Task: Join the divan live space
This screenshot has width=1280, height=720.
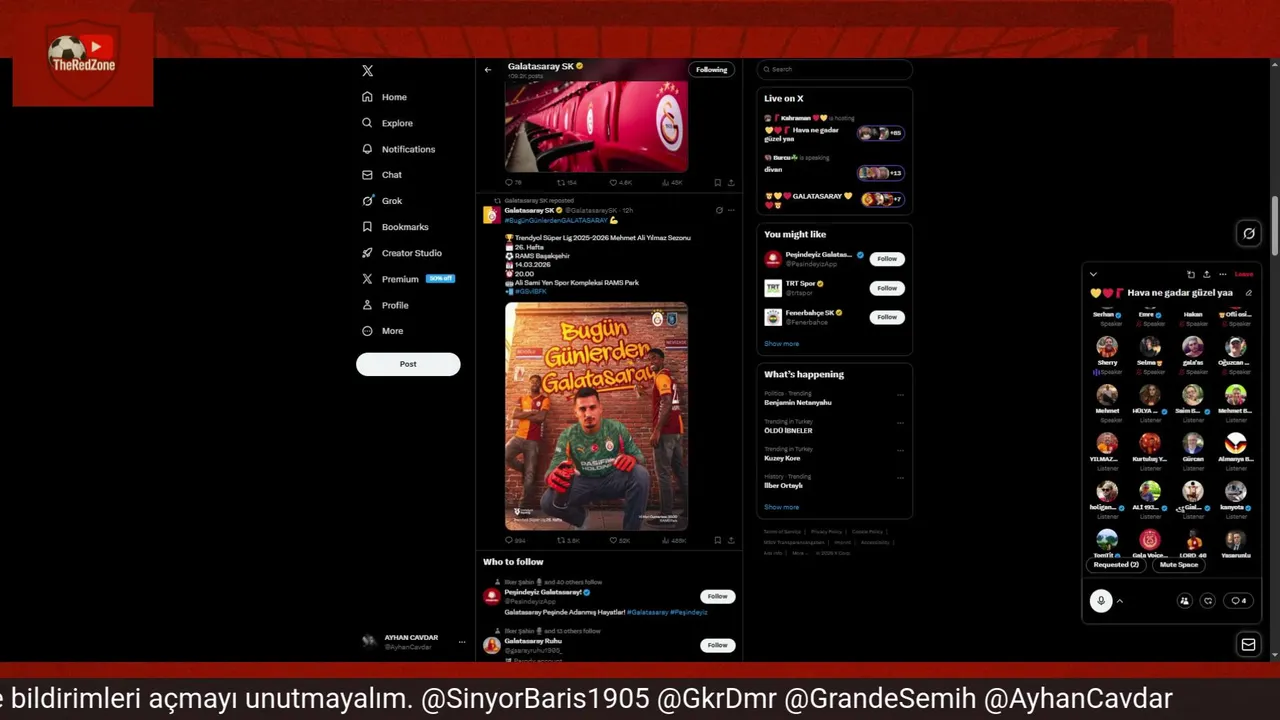Action: pos(833,165)
